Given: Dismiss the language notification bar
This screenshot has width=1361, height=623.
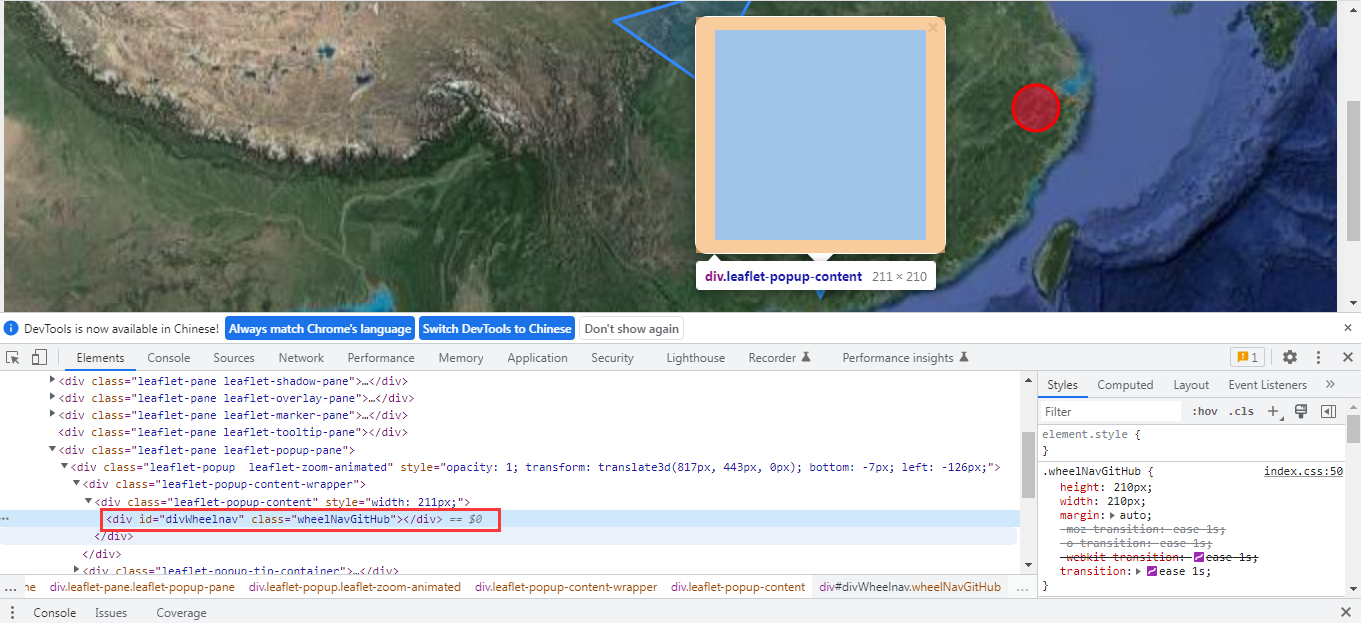Looking at the screenshot, I should 1347,328.
